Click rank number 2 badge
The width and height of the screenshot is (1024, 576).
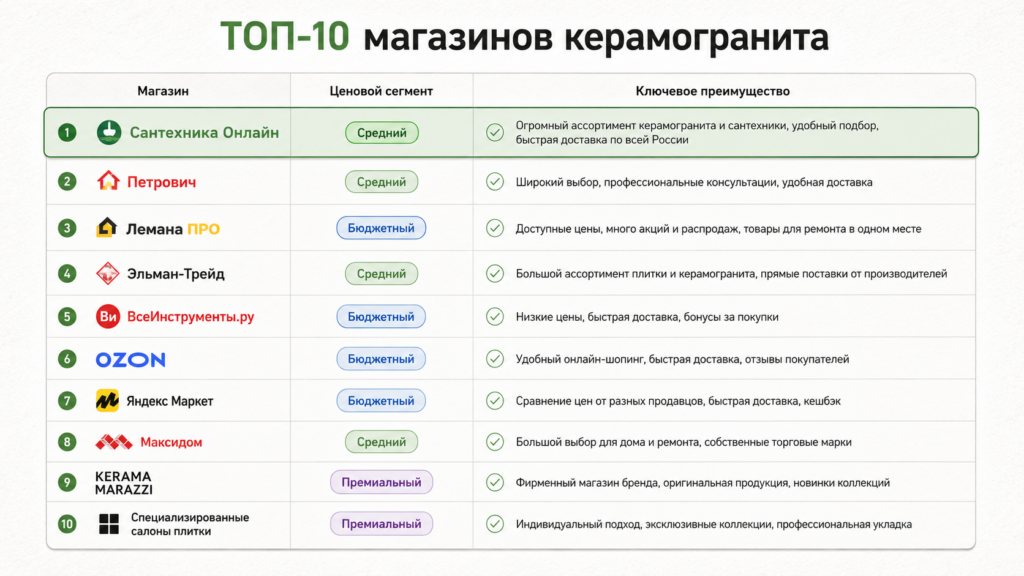point(67,182)
